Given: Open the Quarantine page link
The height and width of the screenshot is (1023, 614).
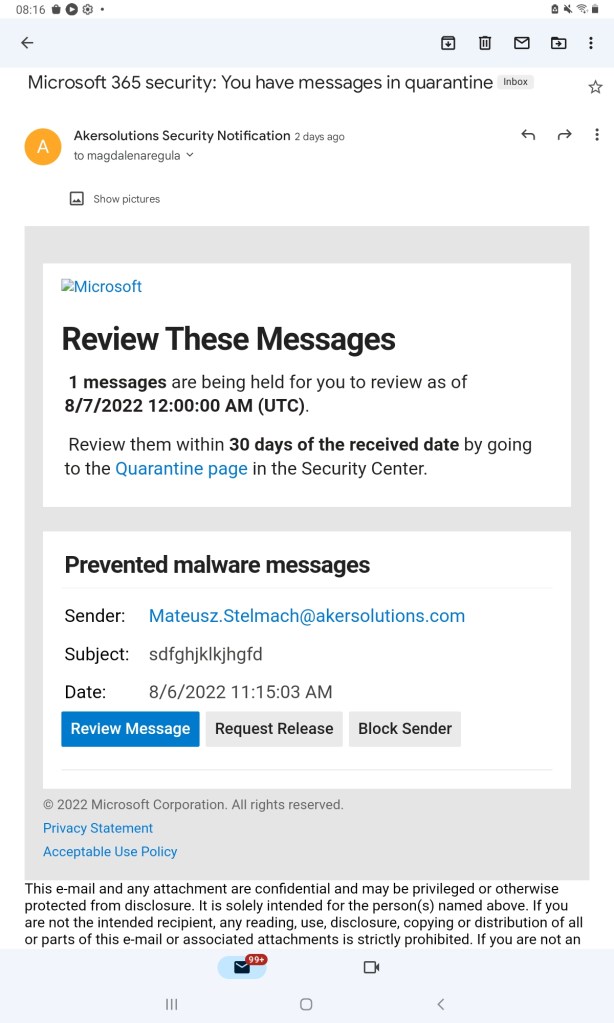Looking at the screenshot, I should click(181, 468).
